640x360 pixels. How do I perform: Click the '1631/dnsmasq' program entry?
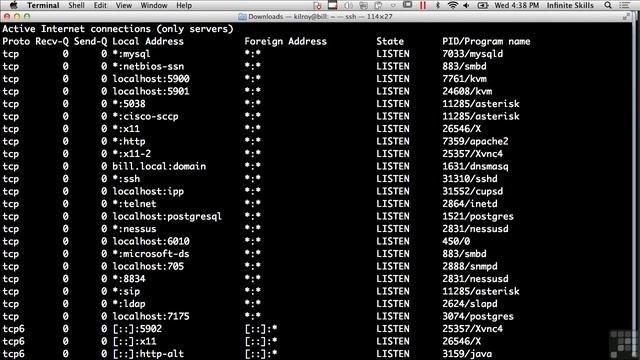[x=476, y=167]
